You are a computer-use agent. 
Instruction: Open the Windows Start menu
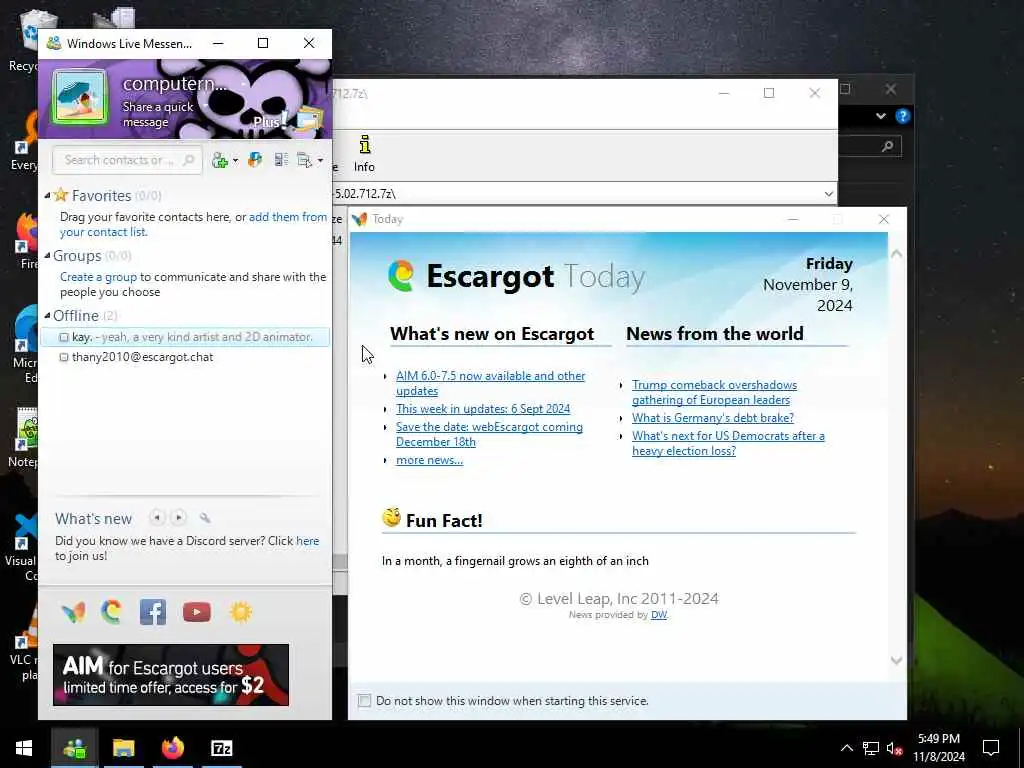pyautogui.click(x=24, y=748)
